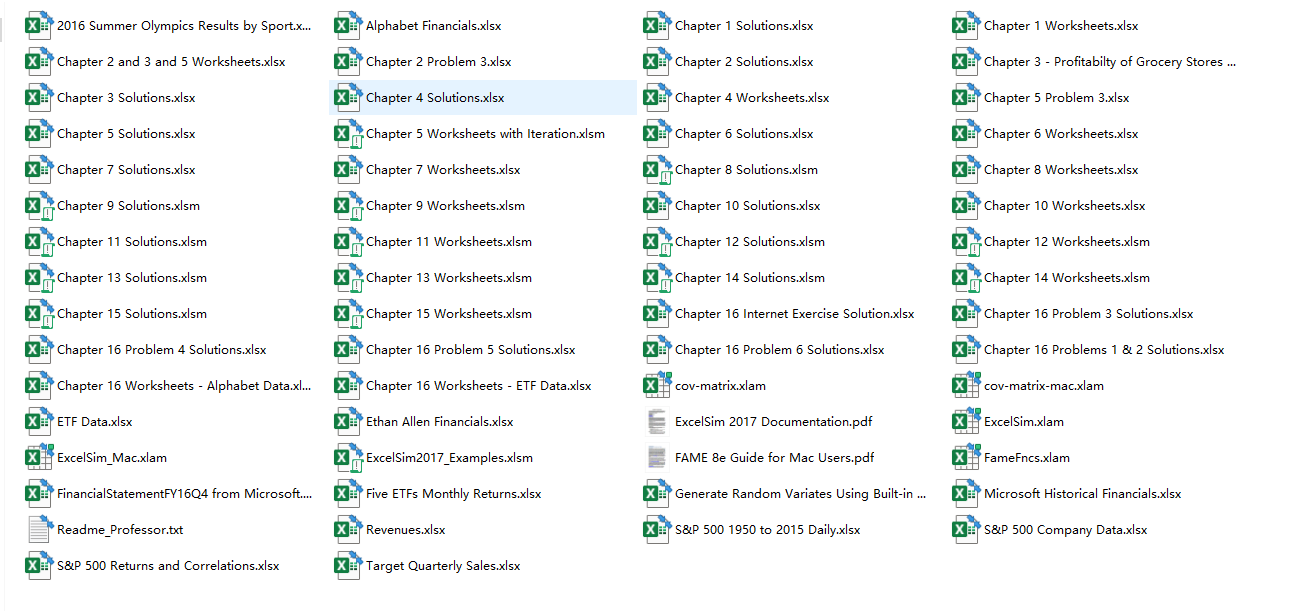The width and height of the screenshot is (1298, 611).
Task: Click the file name "Chapter 15 Worksheets.xlsm"
Action: pos(449,314)
